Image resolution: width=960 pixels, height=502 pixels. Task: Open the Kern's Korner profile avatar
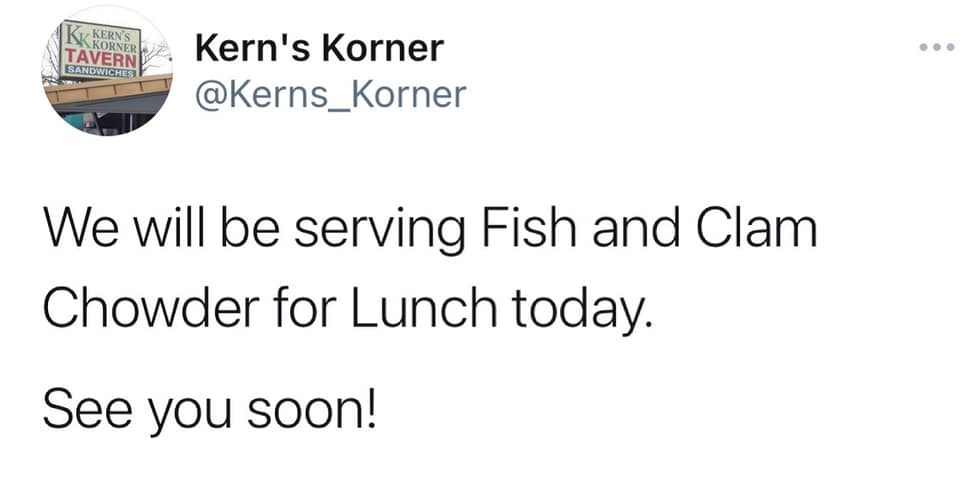(x=107, y=71)
